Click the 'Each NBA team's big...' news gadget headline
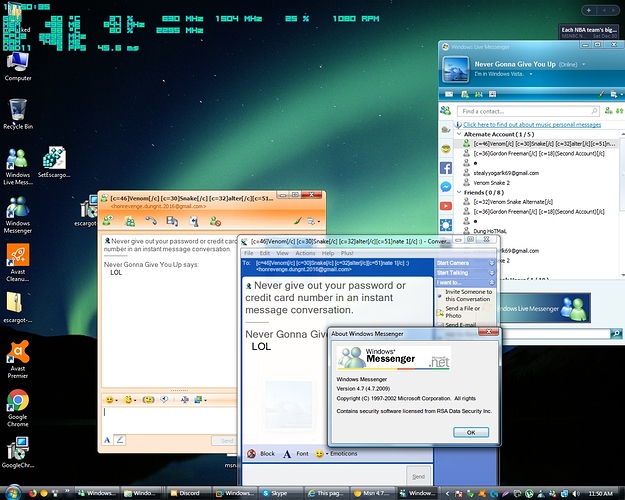Image resolution: width=625 pixels, height=500 pixels. pos(589,30)
